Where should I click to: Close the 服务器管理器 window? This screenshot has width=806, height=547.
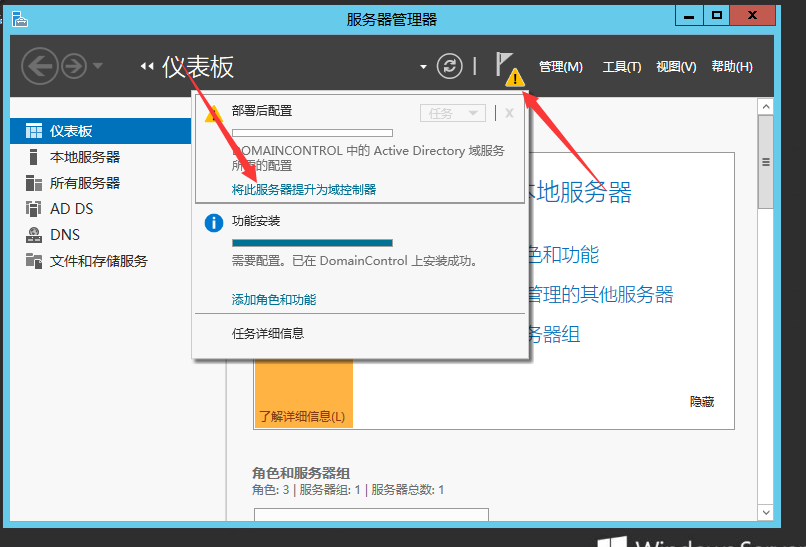(752, 16)
